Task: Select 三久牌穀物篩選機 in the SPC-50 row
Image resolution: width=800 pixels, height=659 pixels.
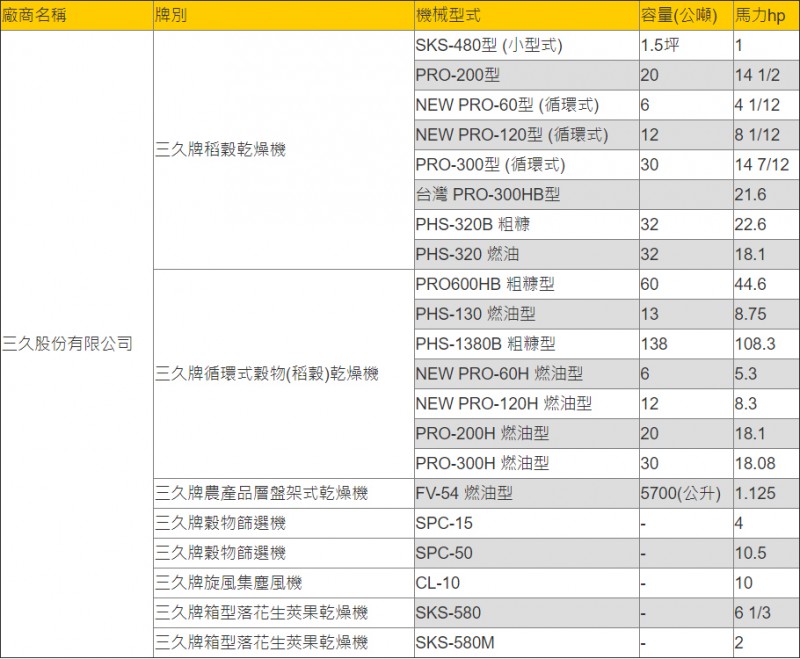Action: [284, 553]
